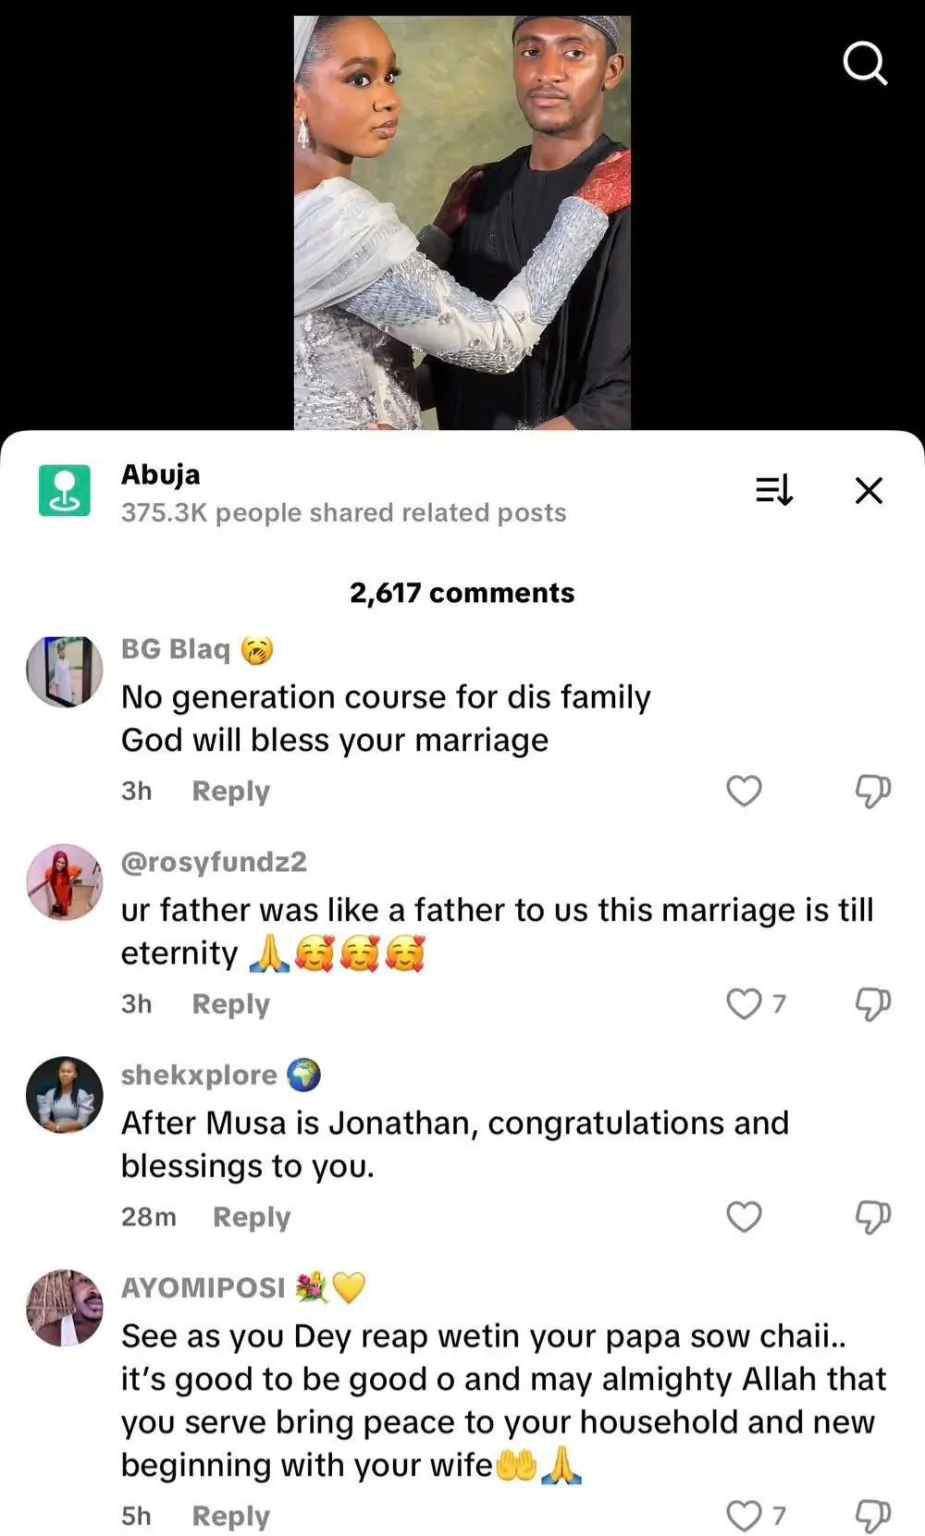Dislike the @rosyfundz2 comment
This screenshot has width=925, height=1536.
pos(872,1003)
